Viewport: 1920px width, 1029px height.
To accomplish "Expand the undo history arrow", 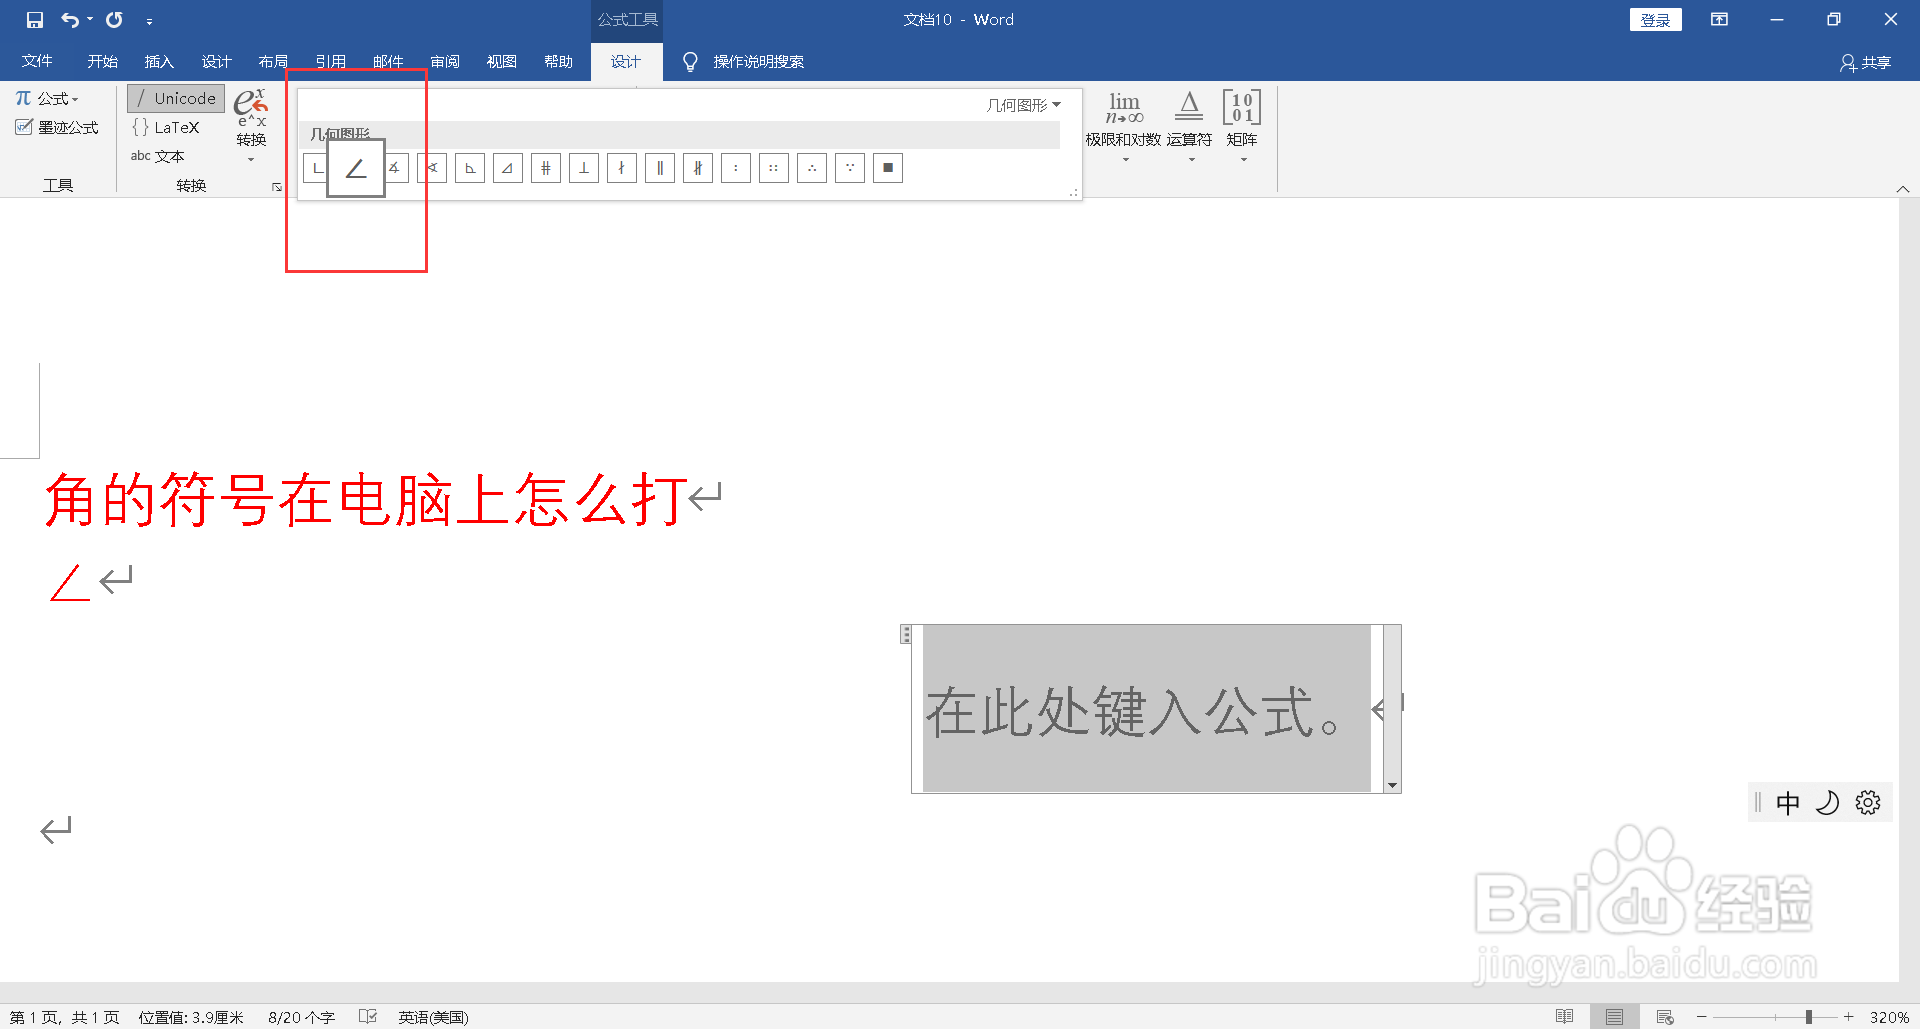I will tap(90, 20).
